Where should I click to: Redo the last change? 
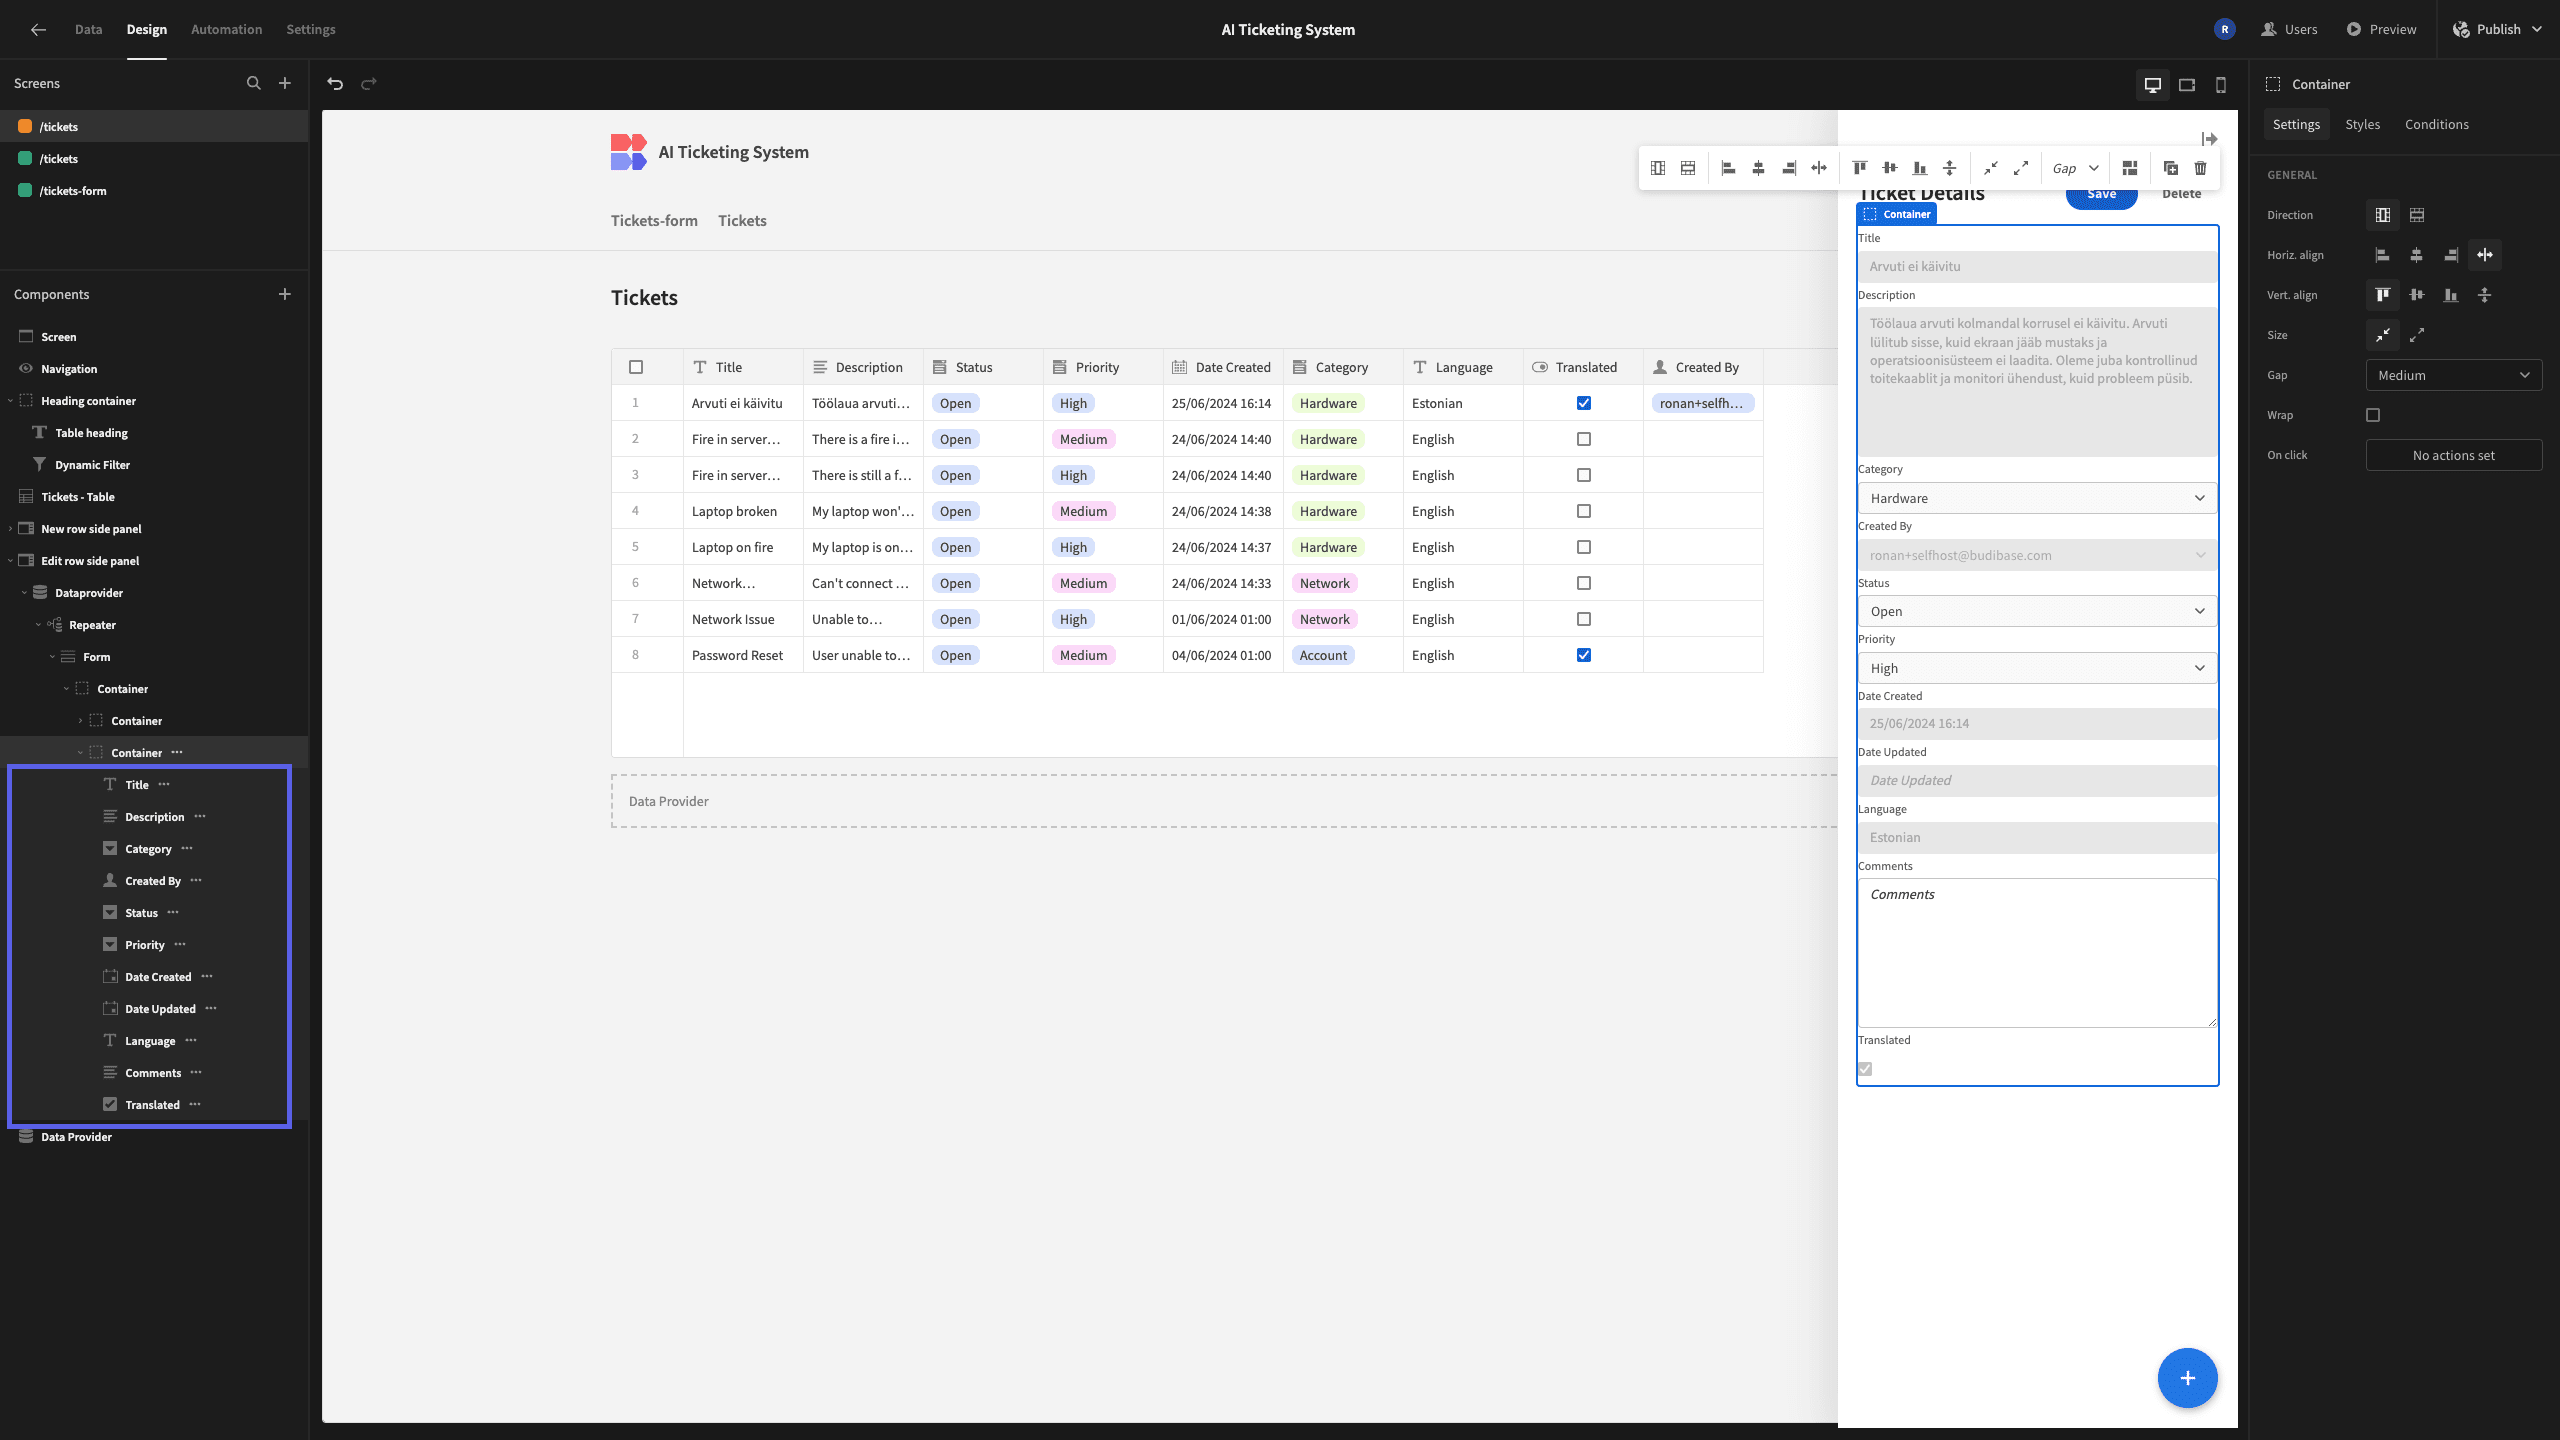tap(369, 84)
